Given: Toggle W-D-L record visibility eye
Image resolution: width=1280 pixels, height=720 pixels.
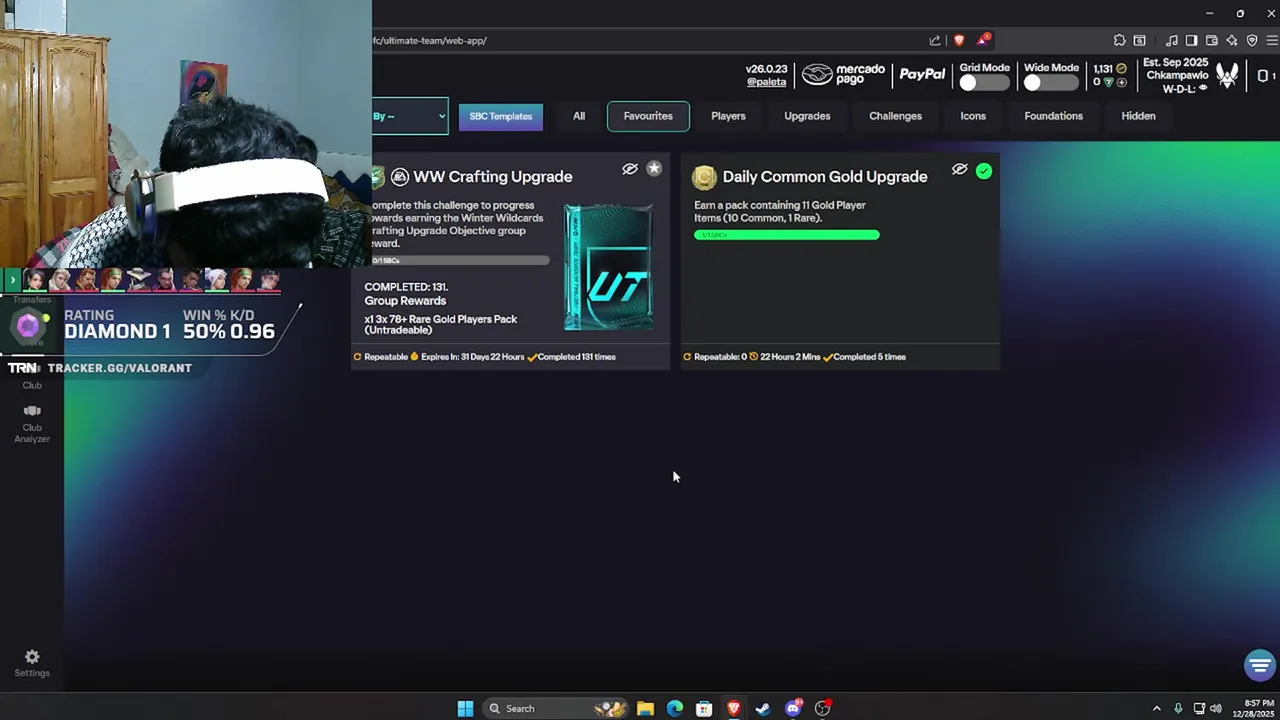Looking at the screenshot, I should 1203,88.
